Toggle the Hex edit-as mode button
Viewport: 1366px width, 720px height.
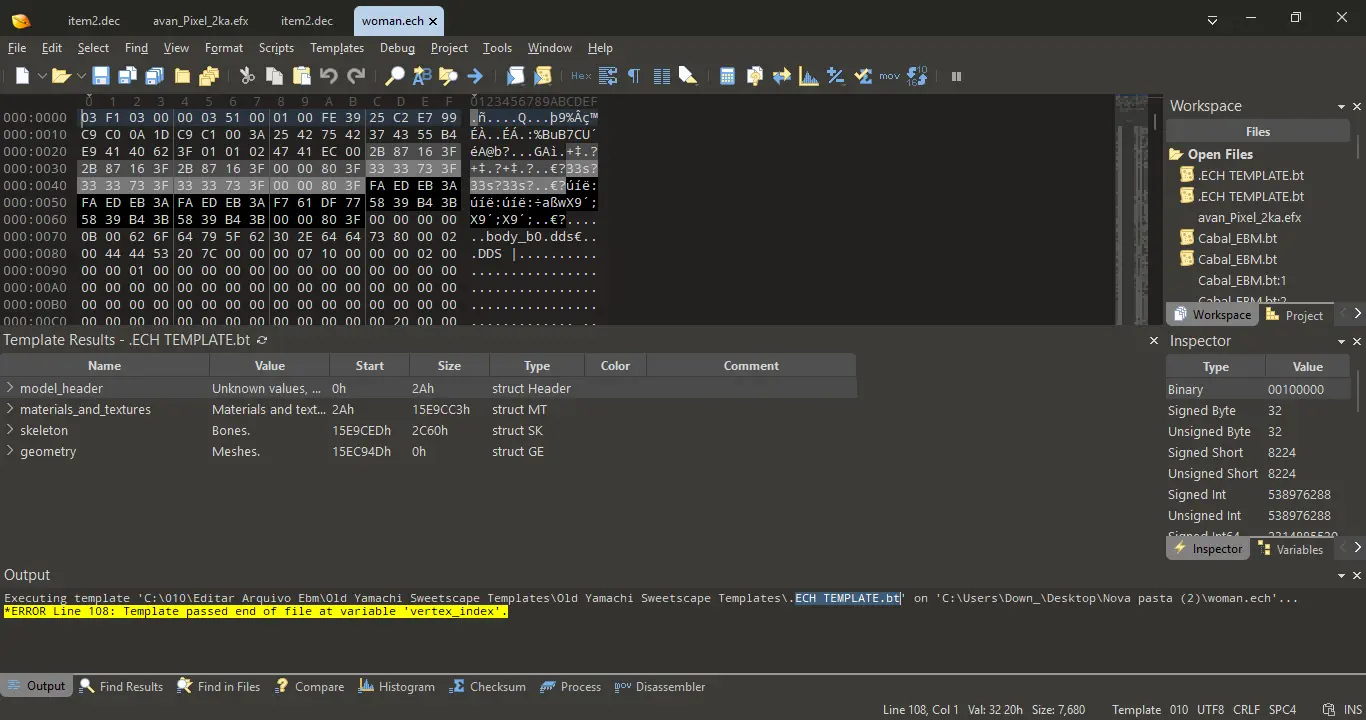tap(581, 76)
